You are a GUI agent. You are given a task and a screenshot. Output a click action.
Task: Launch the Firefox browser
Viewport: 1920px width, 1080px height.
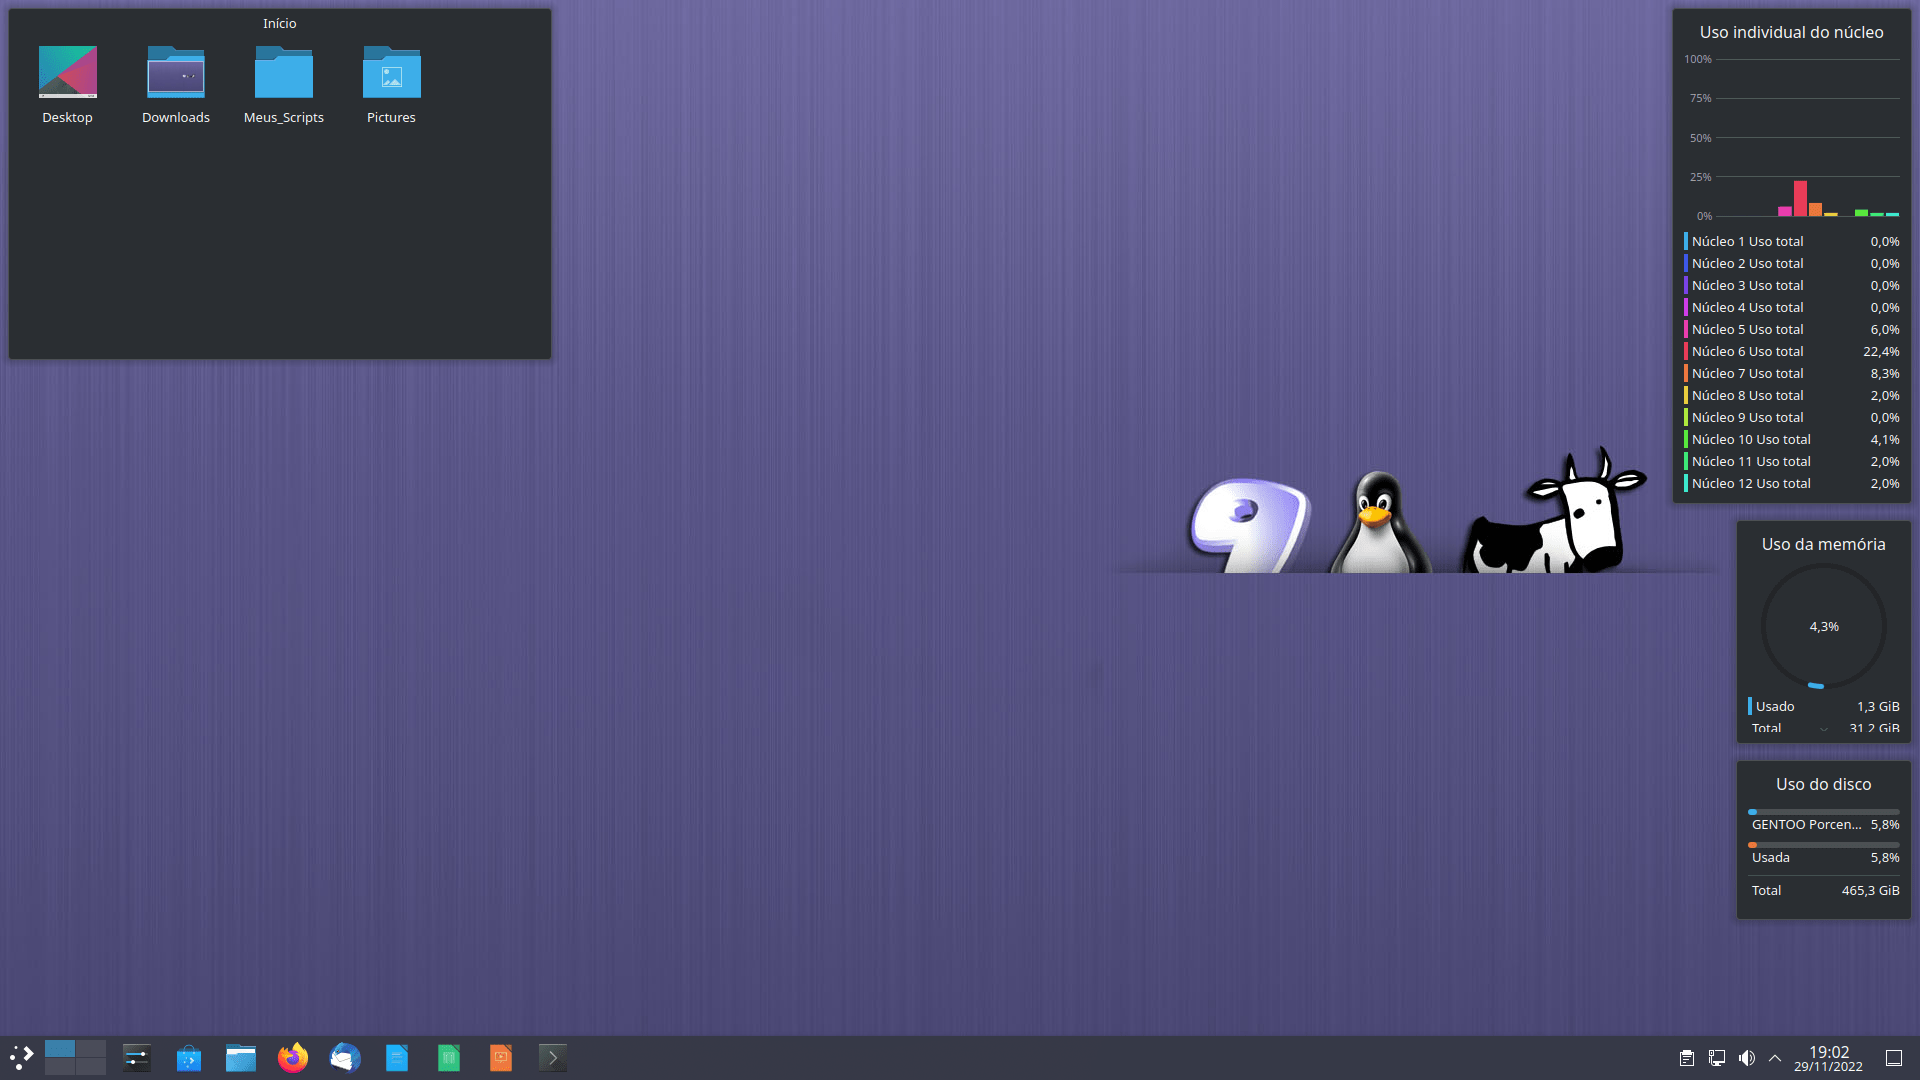pyautogui.click(x=293, y=1057)
